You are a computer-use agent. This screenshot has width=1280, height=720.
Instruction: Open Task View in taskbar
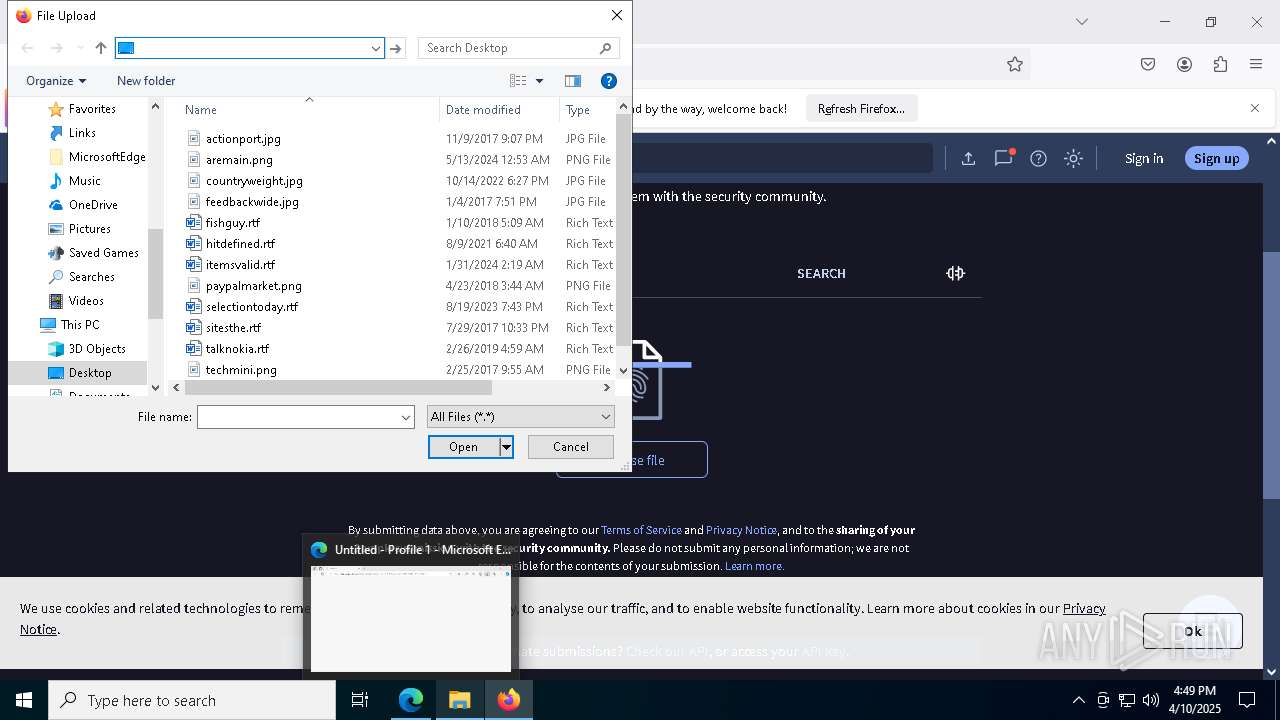(x=360, y=700)
